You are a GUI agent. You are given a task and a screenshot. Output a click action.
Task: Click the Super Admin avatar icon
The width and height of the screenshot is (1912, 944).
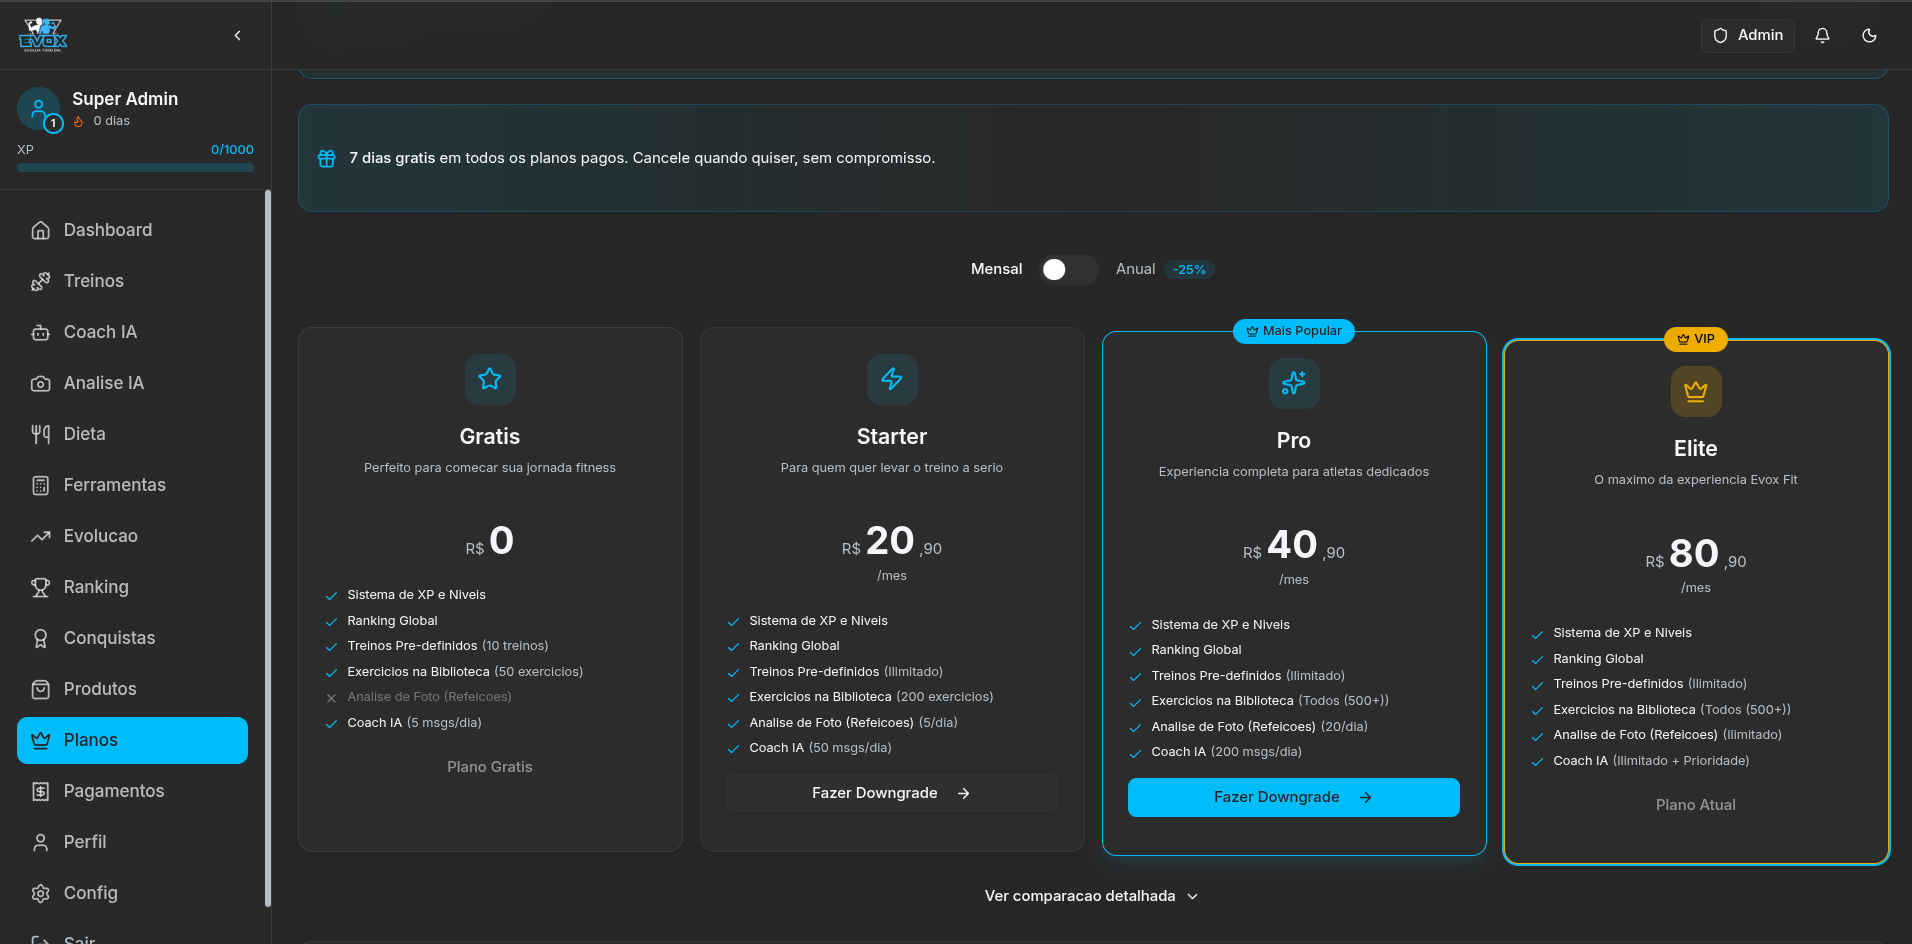(38, 109)
